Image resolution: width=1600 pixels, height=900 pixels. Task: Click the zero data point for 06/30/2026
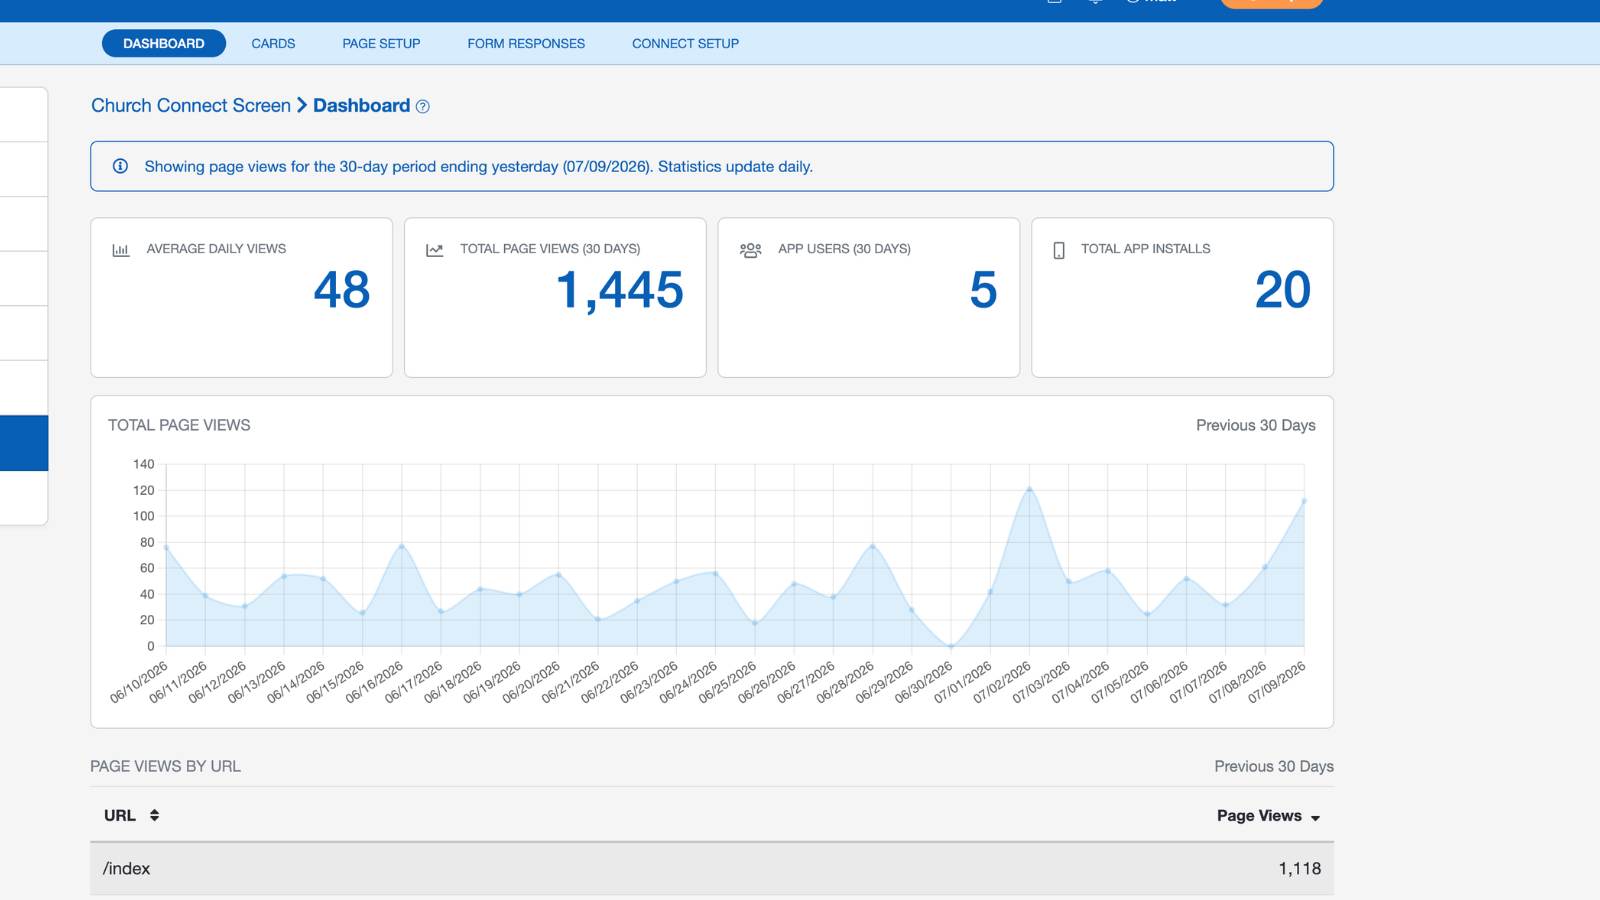point(951,646)
